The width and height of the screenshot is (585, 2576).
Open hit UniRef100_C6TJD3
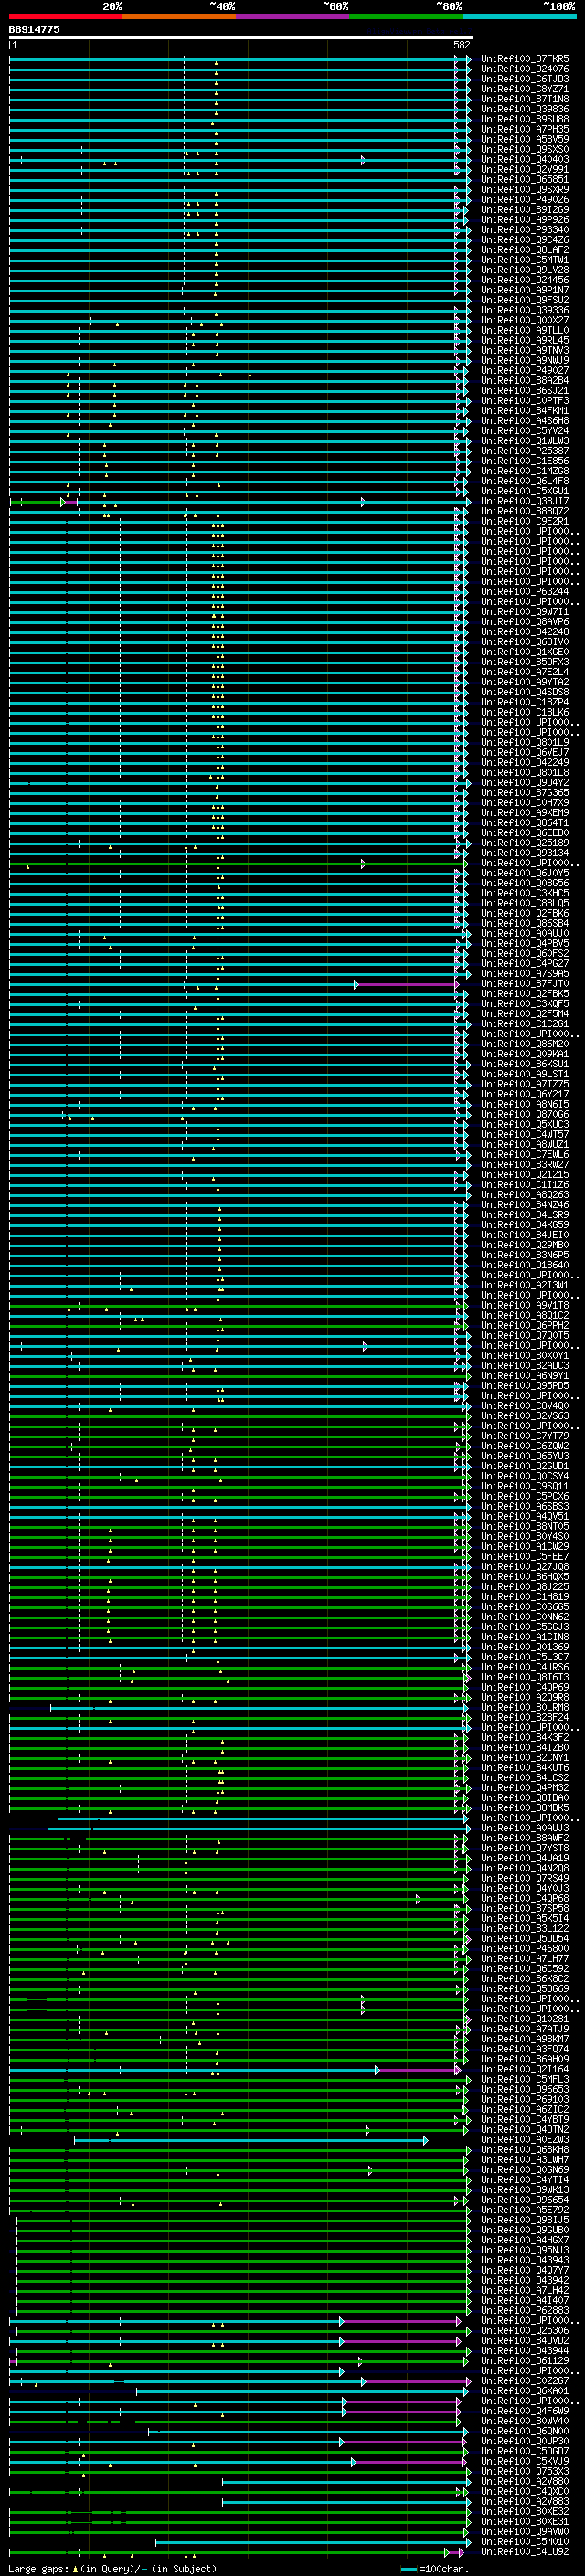pyautogui.click(x=525, y=79)
